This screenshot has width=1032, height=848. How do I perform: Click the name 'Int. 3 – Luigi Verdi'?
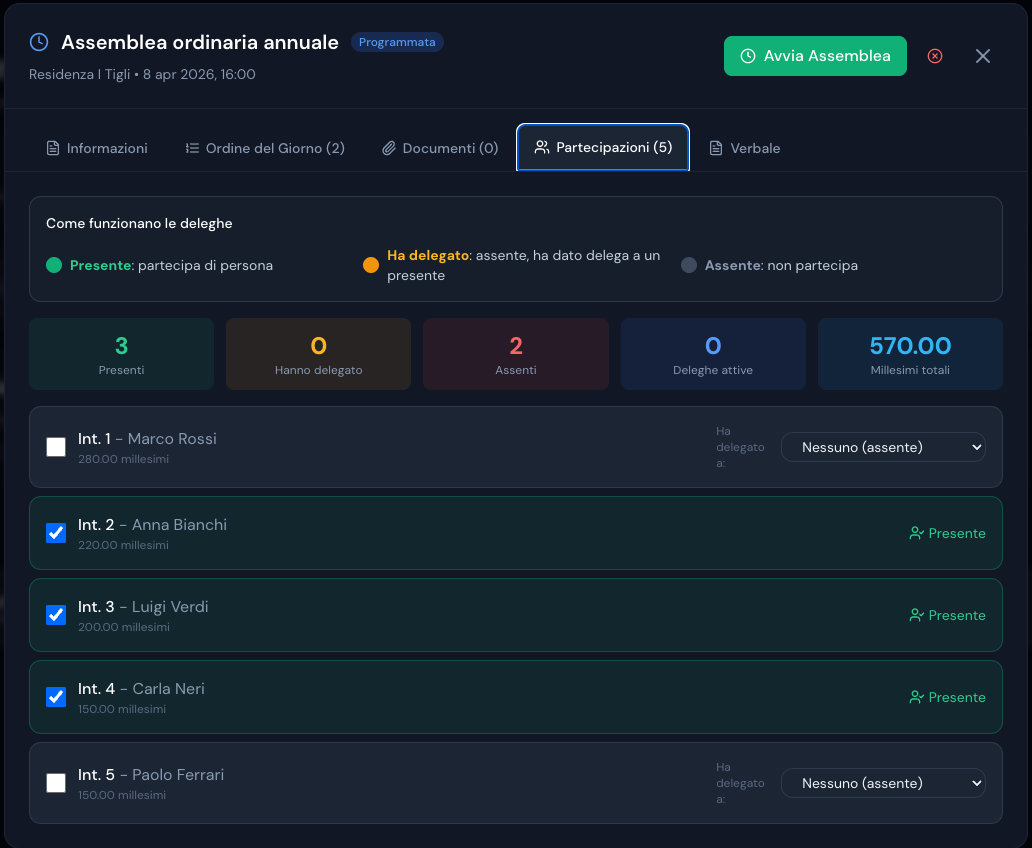143,606
